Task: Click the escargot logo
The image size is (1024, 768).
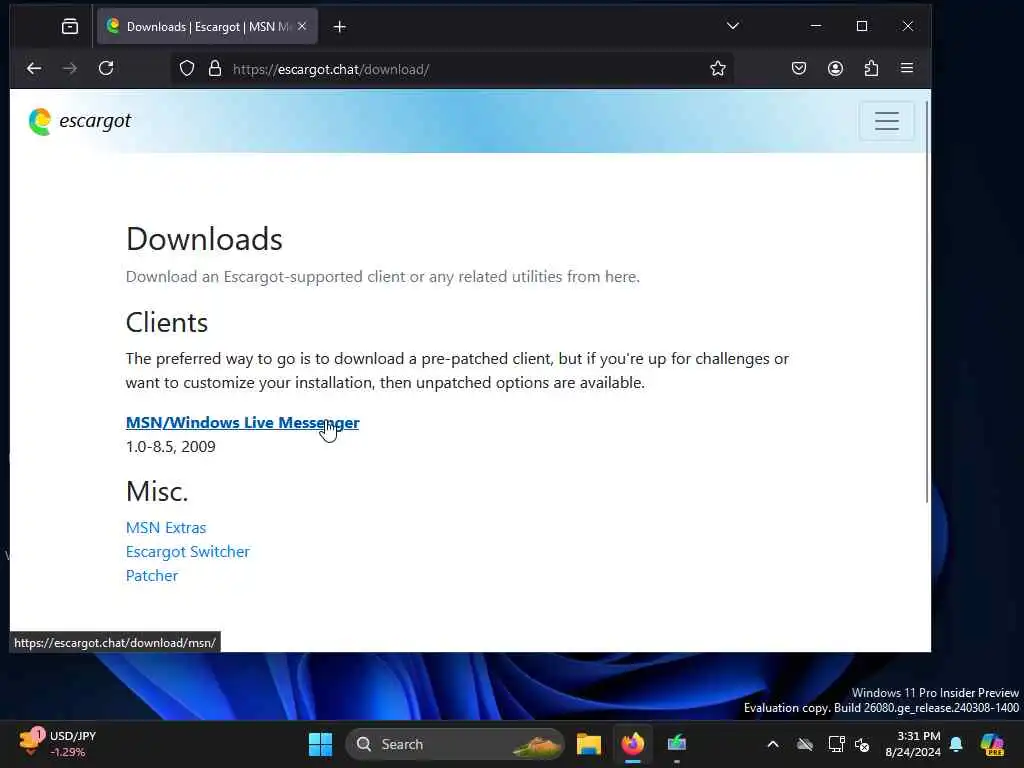Action: point(80,121)
